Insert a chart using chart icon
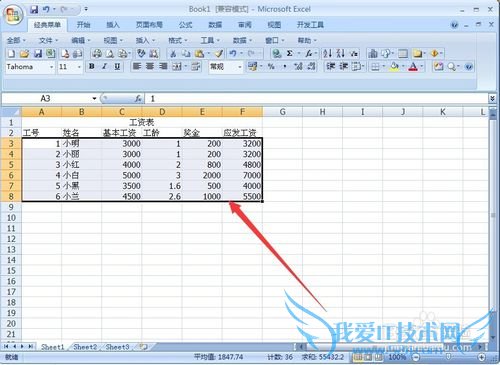The image size is (500, 365). pos(373,53)
